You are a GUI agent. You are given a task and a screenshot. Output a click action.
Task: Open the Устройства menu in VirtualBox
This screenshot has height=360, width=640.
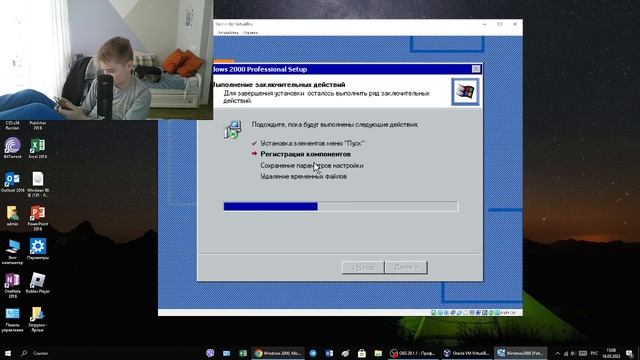(228, 32)
